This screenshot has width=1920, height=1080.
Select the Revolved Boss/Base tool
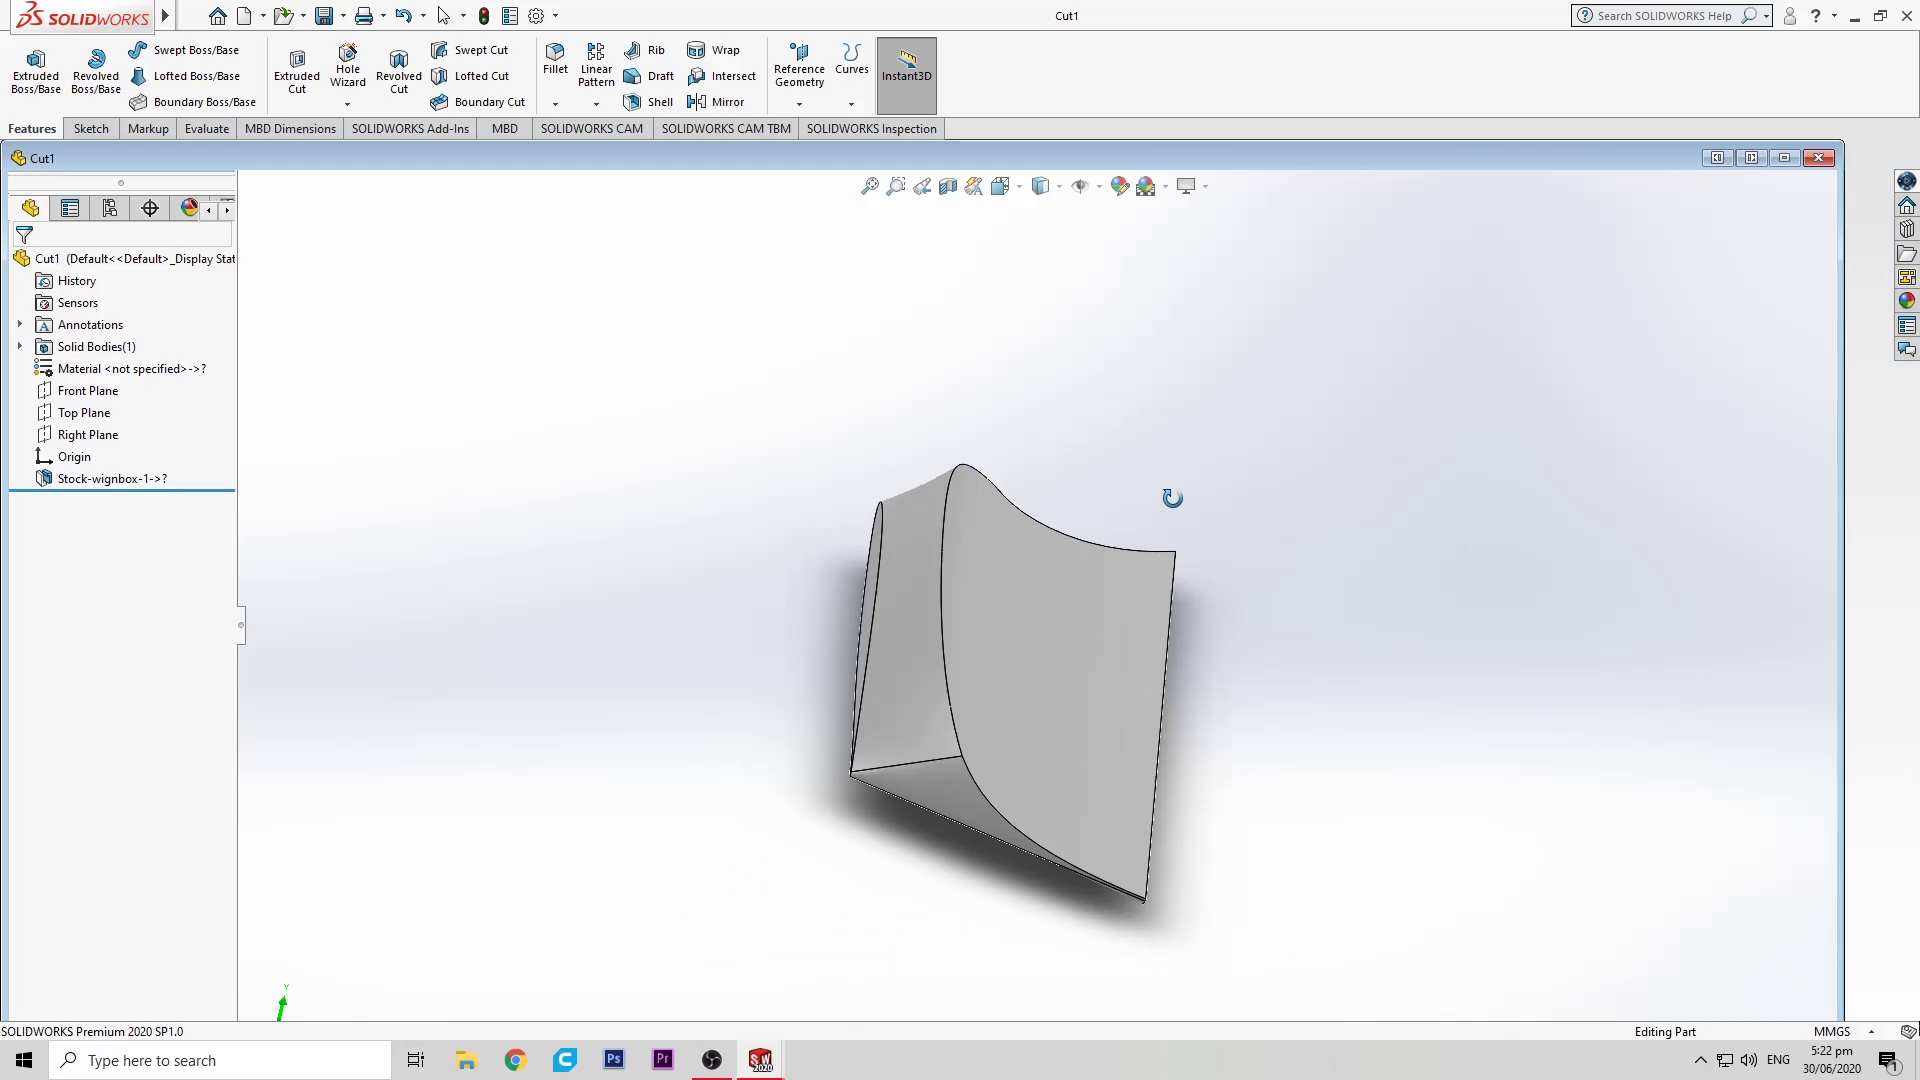pyautogui.click(x=96, y=71)
